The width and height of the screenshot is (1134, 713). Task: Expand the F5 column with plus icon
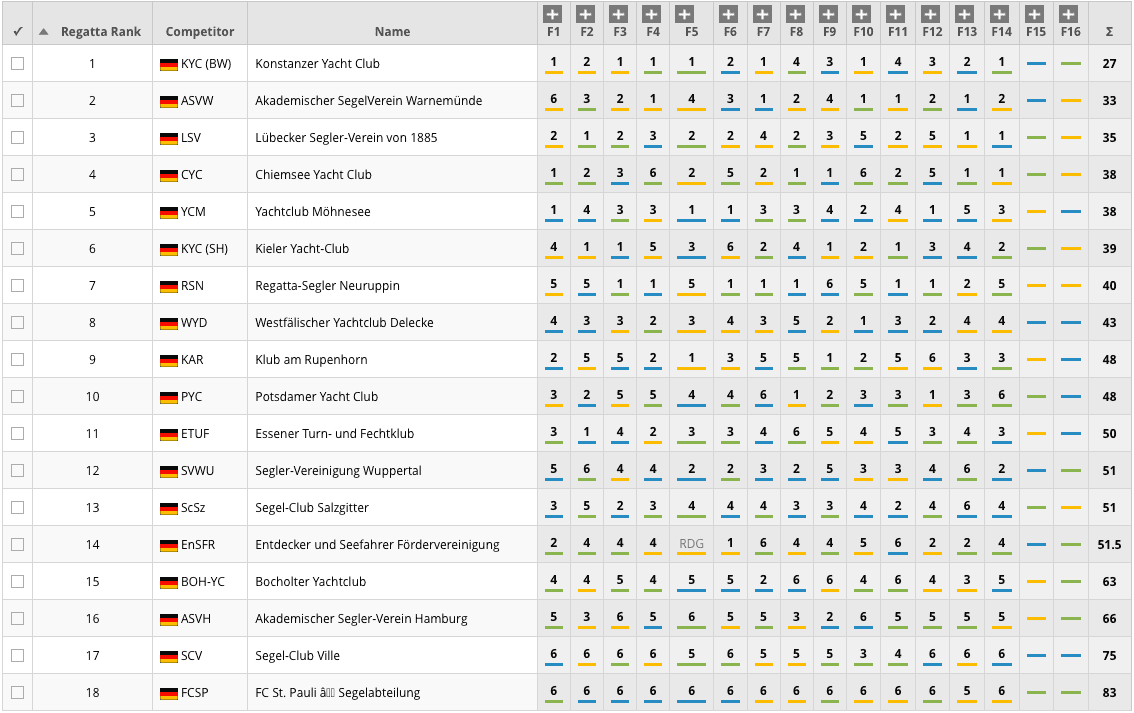point(685,14)
